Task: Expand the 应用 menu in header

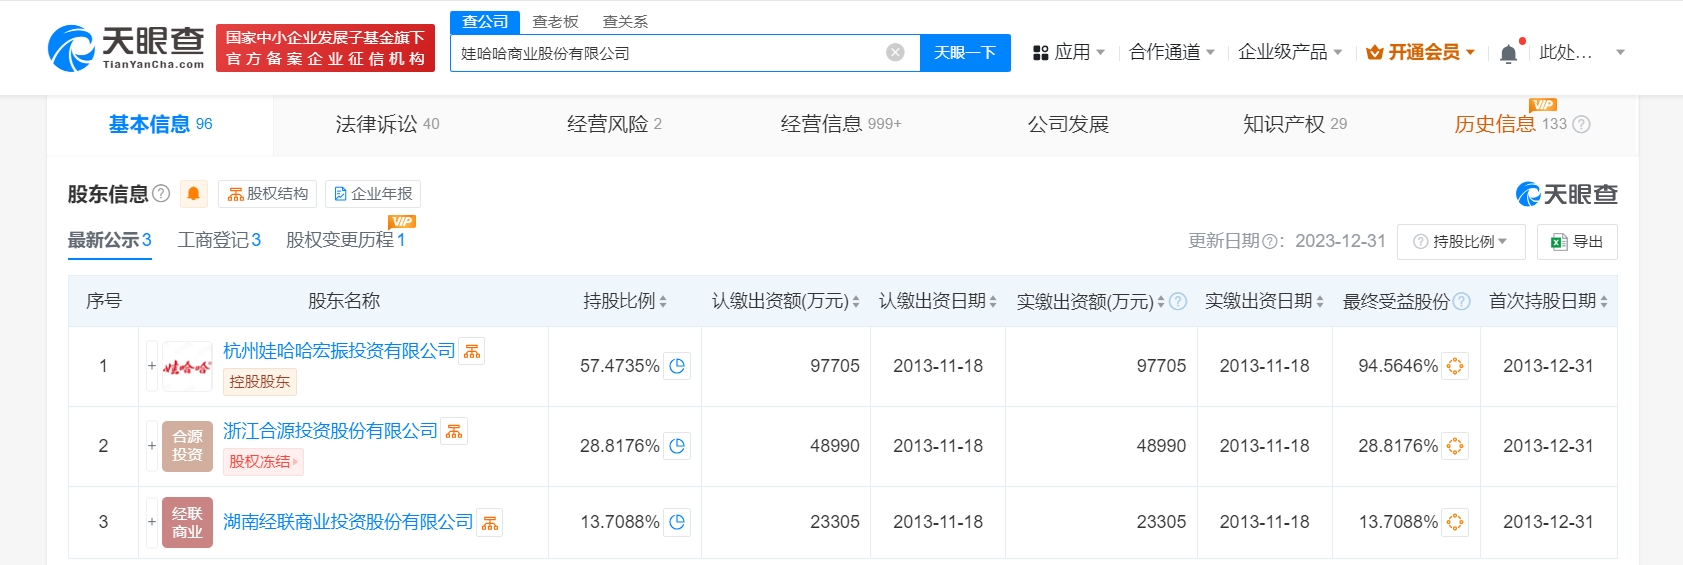Action: coord(1069,52)
